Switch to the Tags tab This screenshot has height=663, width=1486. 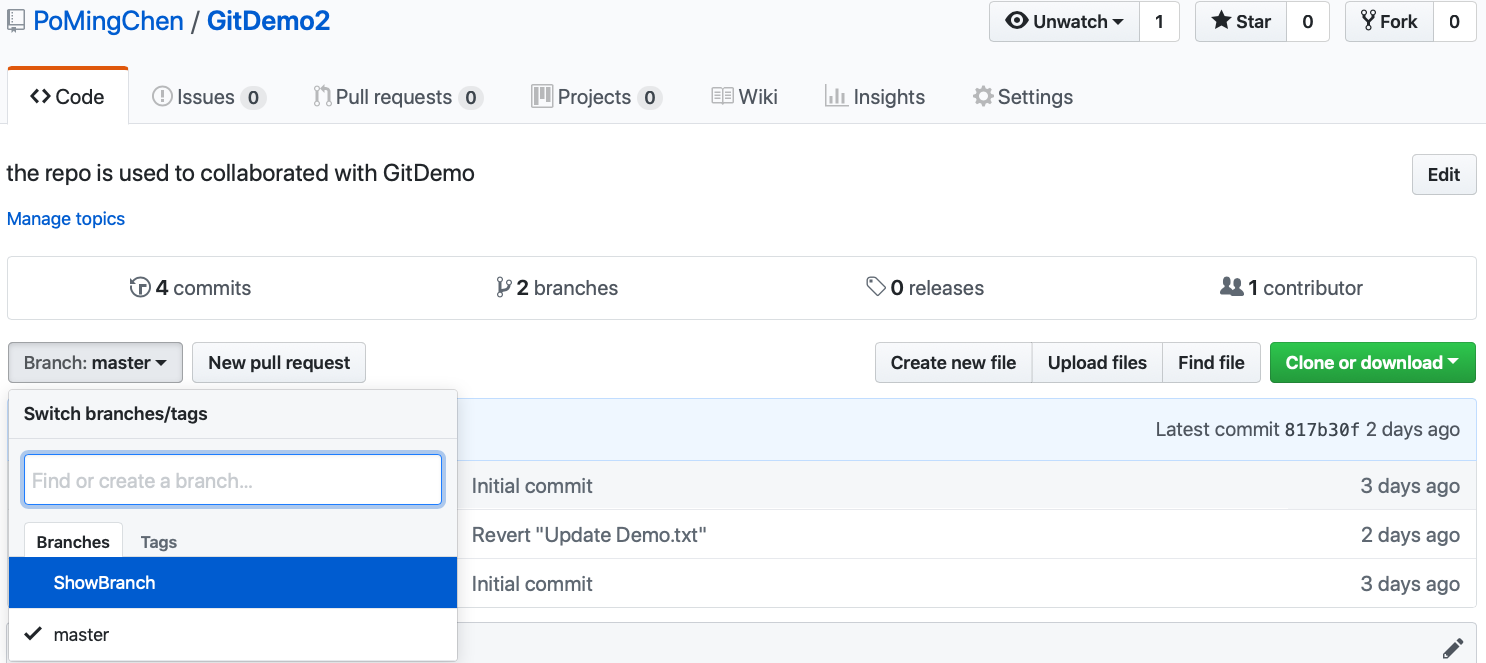pyautogui.click(x=158, y=542)
